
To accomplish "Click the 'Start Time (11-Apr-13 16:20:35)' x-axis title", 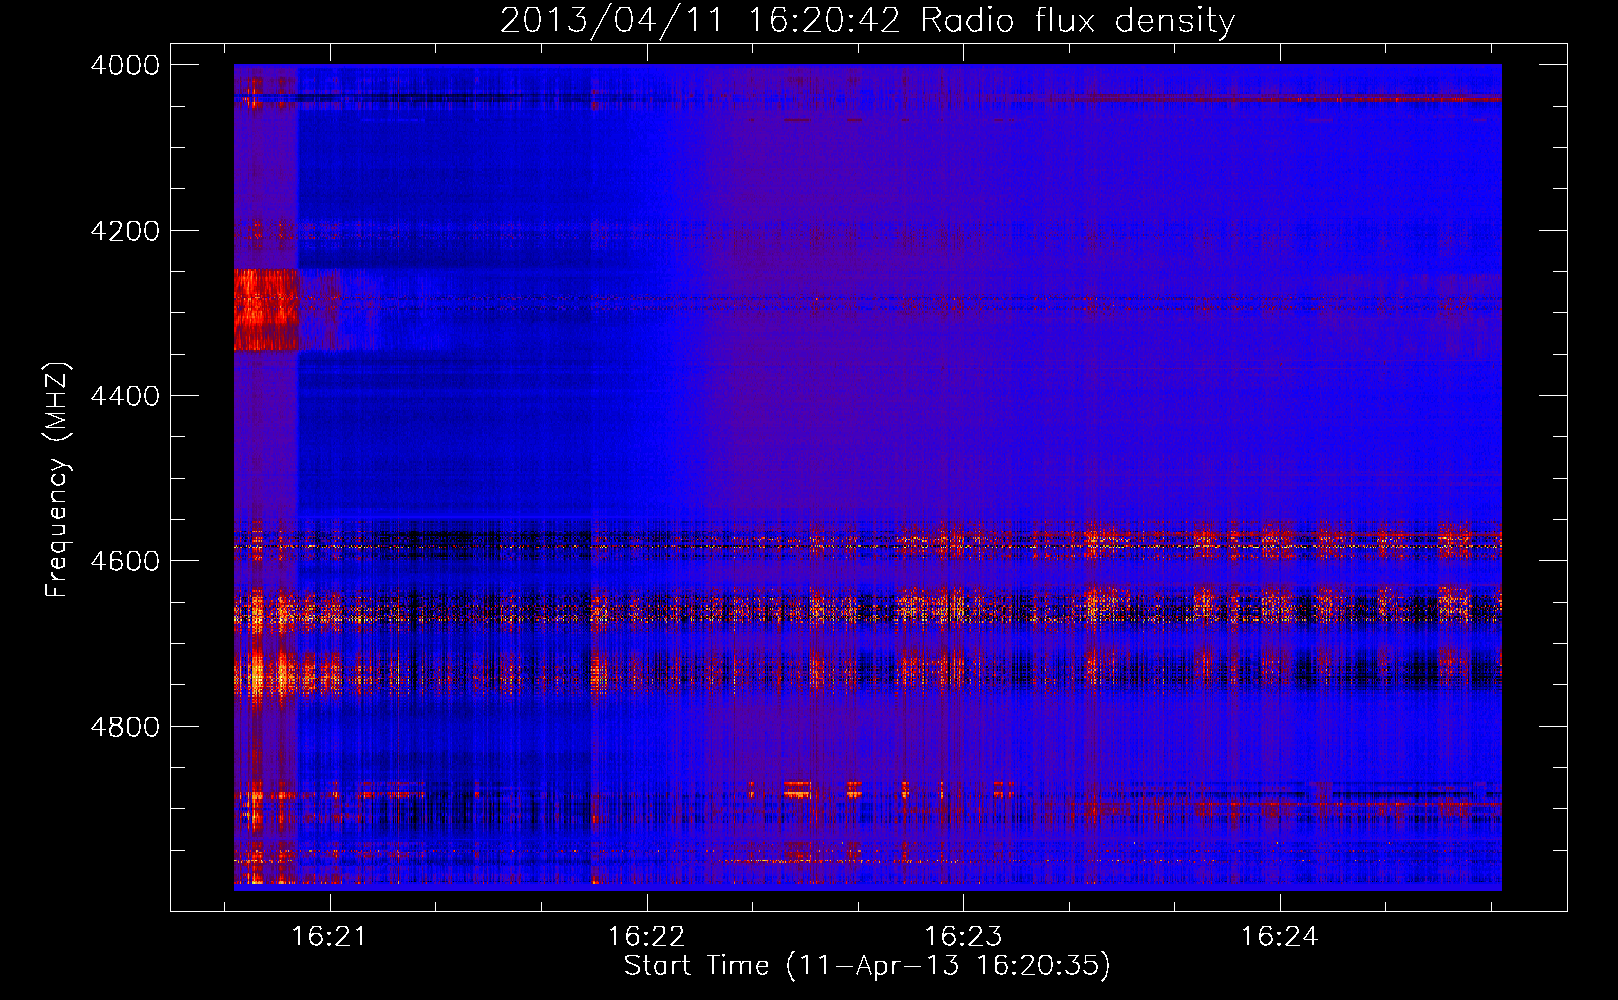I will 867,966.
